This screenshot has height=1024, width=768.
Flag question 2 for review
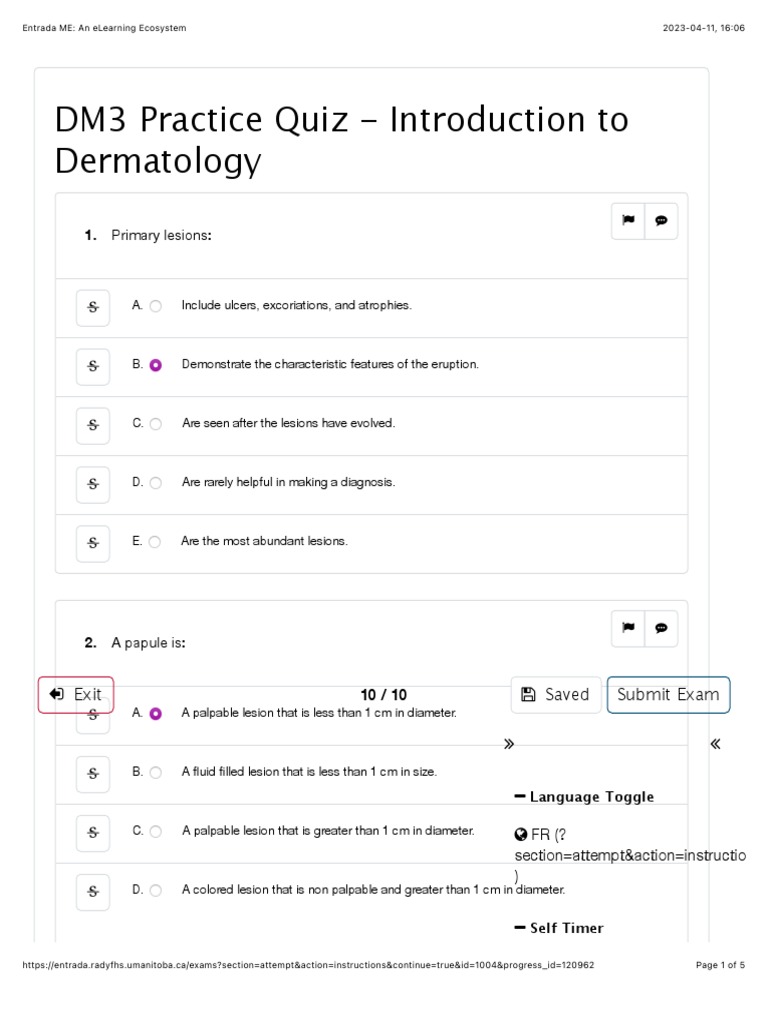pos(628,628)
